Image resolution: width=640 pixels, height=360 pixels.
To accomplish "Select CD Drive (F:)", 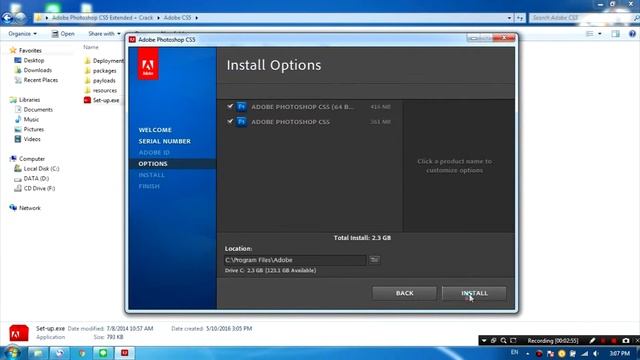I will [x=35, y=188].
